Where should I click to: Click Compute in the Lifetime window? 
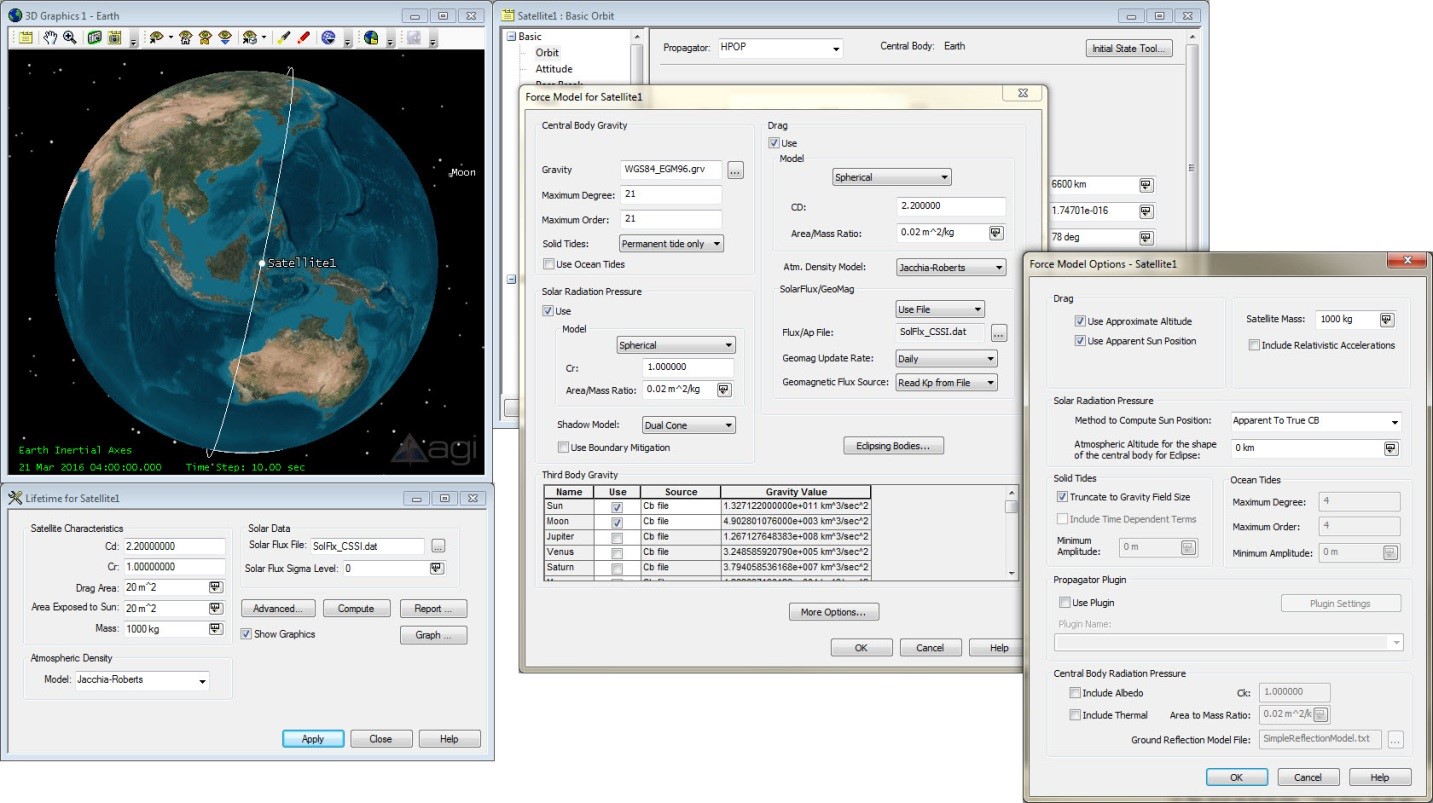point(356,609)
